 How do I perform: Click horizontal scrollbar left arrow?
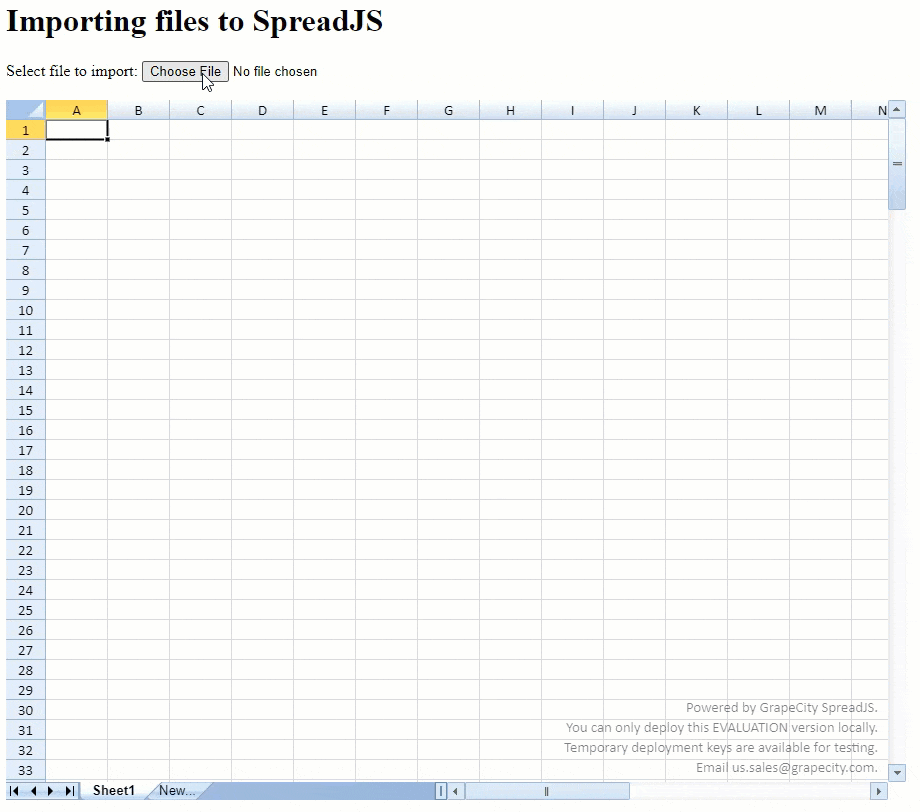pos(455,791)
